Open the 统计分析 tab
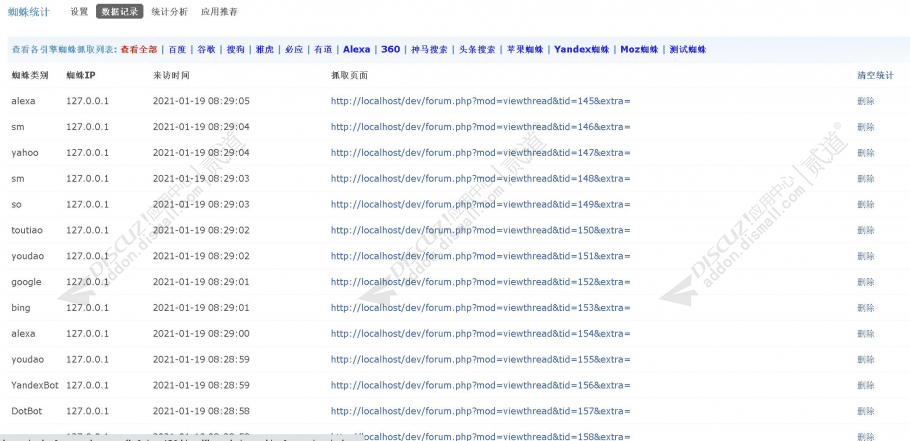Screen dimensions: 910x441 (x=169, y=12)
